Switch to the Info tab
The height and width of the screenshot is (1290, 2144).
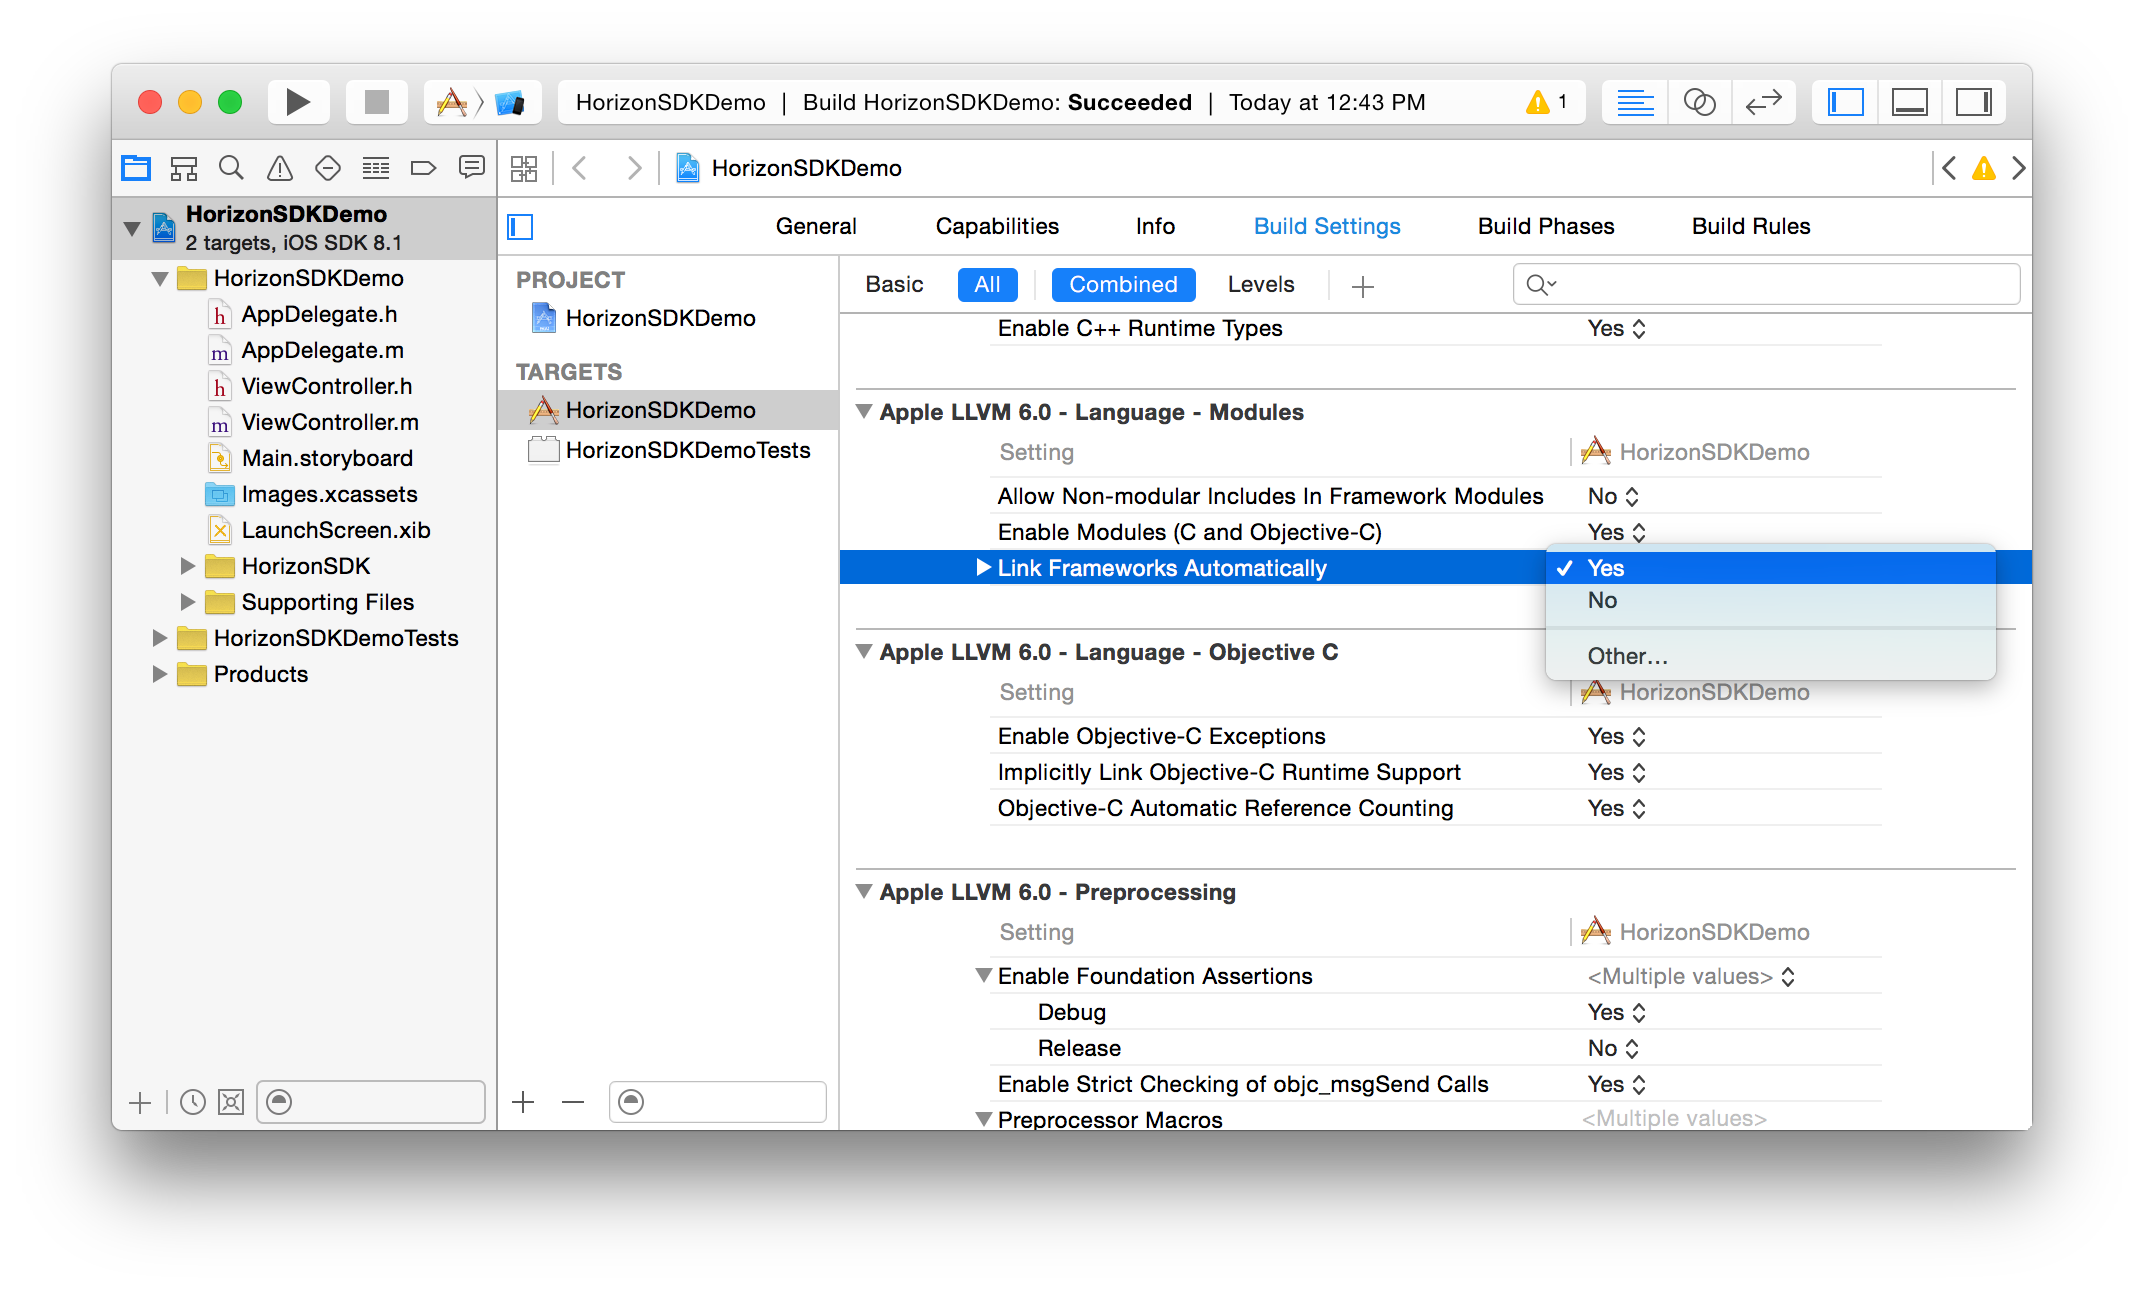tap(1155, 227)
